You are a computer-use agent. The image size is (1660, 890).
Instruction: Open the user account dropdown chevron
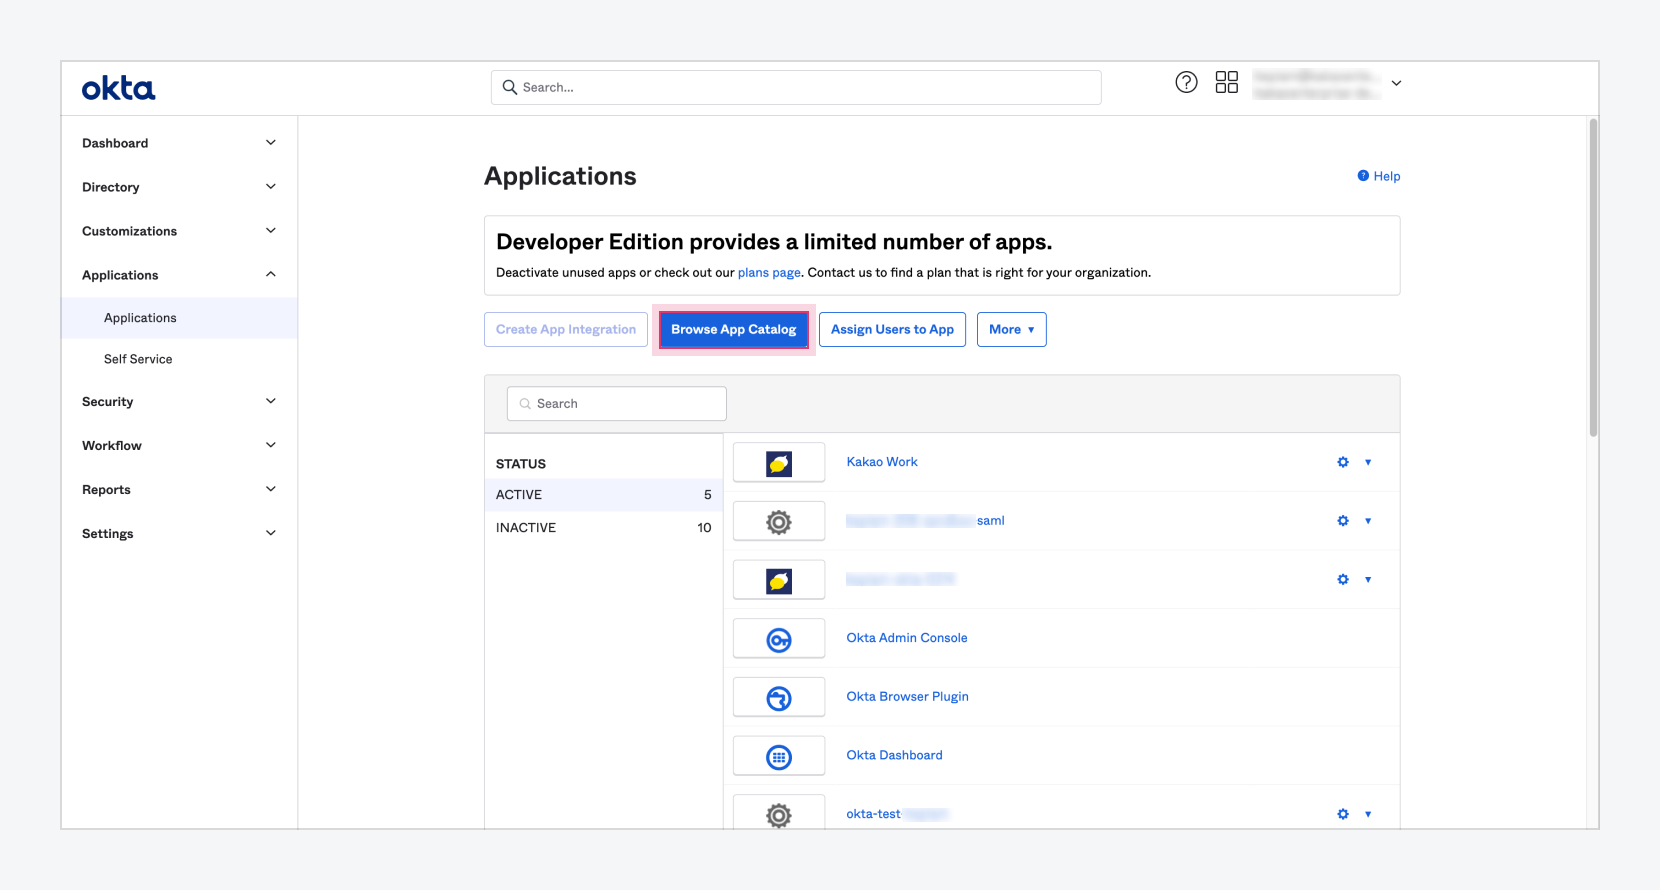pos(1397,83)
